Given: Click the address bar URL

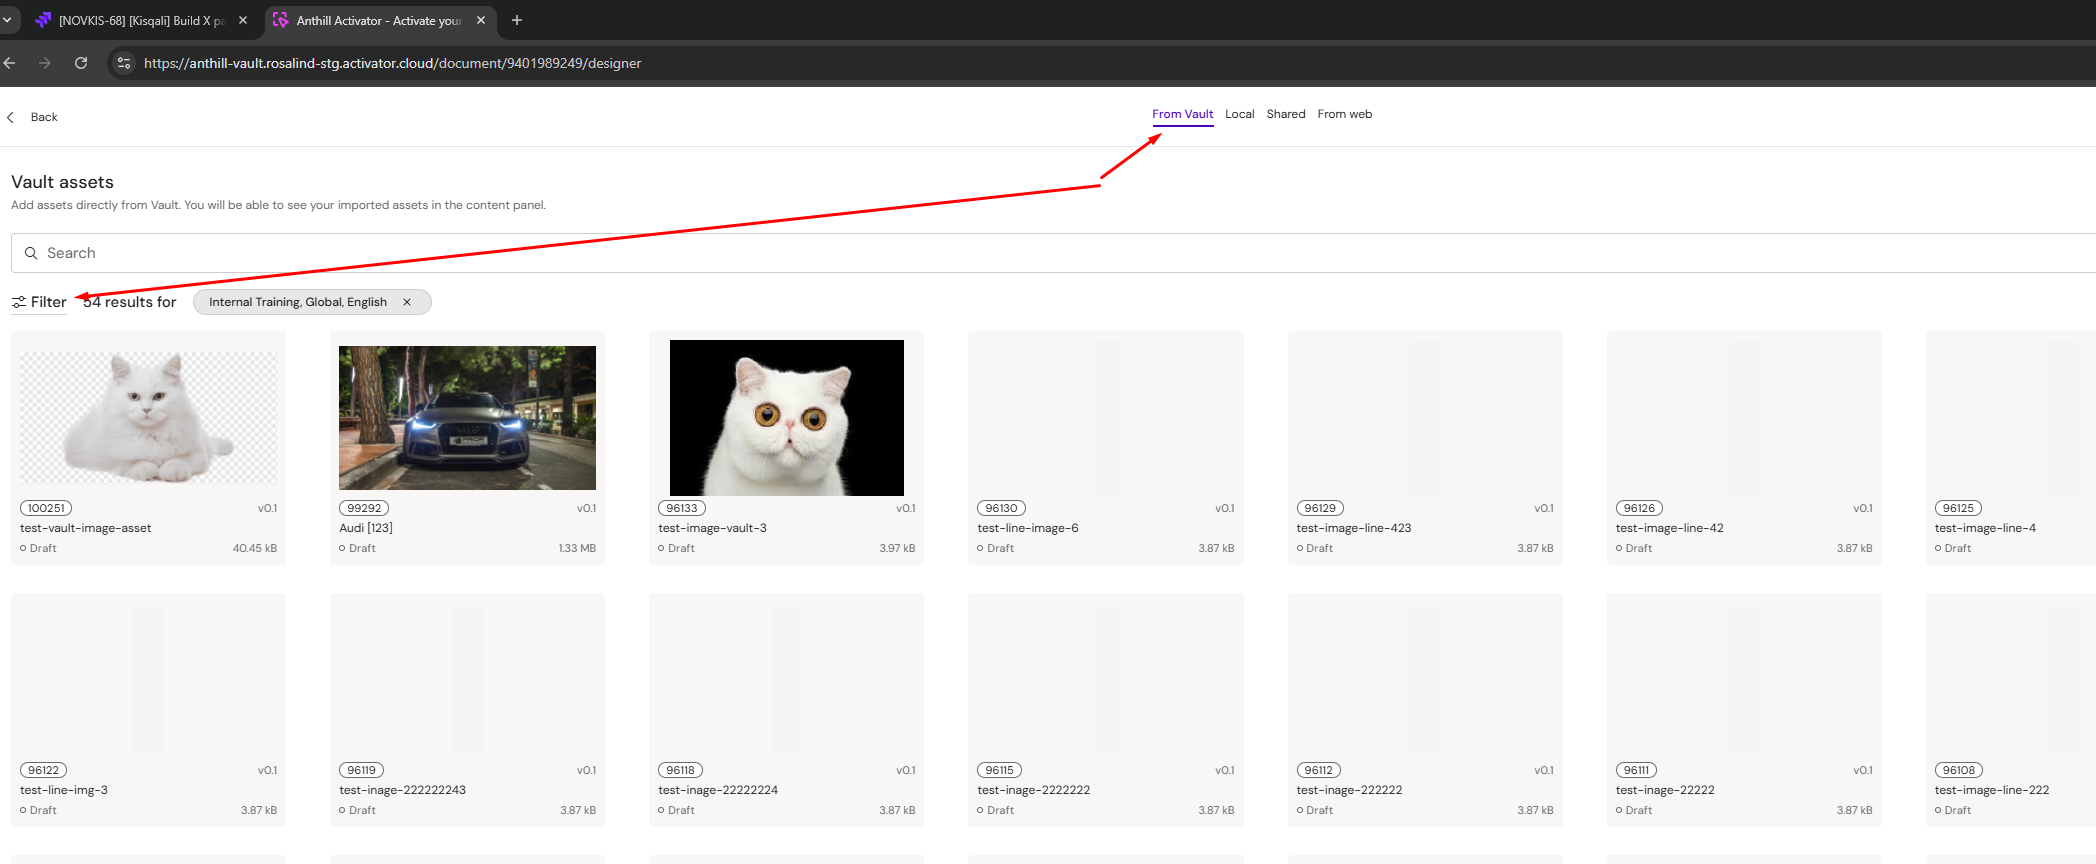Looking at the screenshot, I should pos(393,63).
